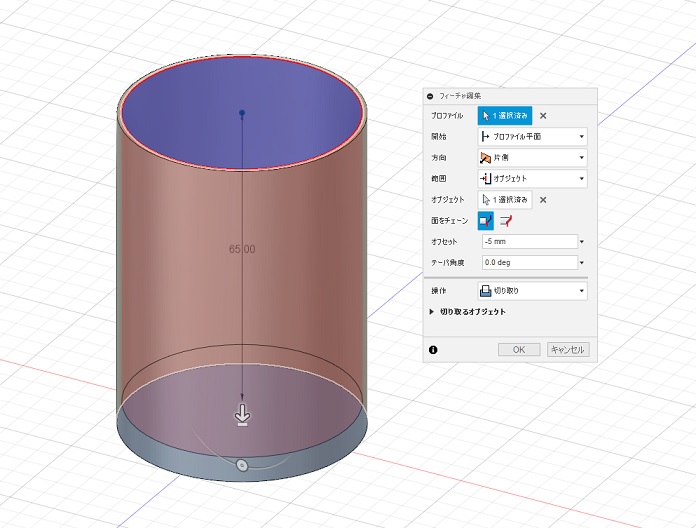696x528 pixels.
Task: Open the オフセット value dropdown arrow
Action: point(582,242)
